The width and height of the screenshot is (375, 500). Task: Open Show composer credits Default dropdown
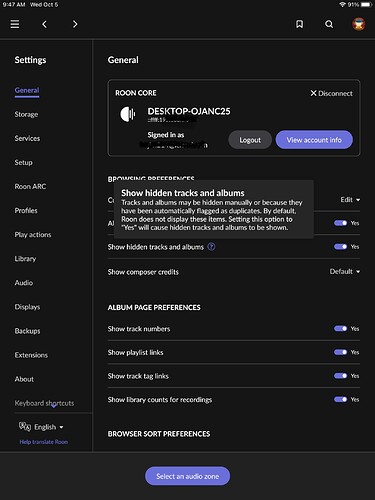tap(345, 272)
